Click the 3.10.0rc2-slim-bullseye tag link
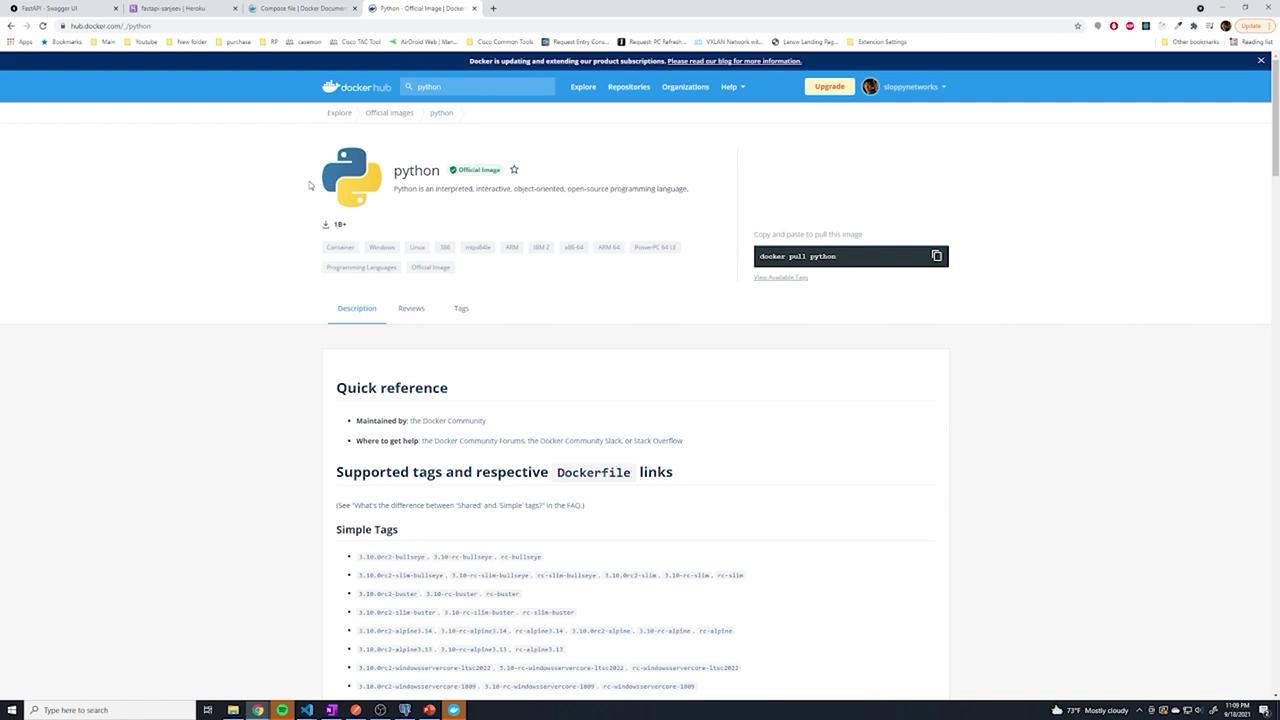Viewport: 1280px width, 720px height. coord(401,576)
